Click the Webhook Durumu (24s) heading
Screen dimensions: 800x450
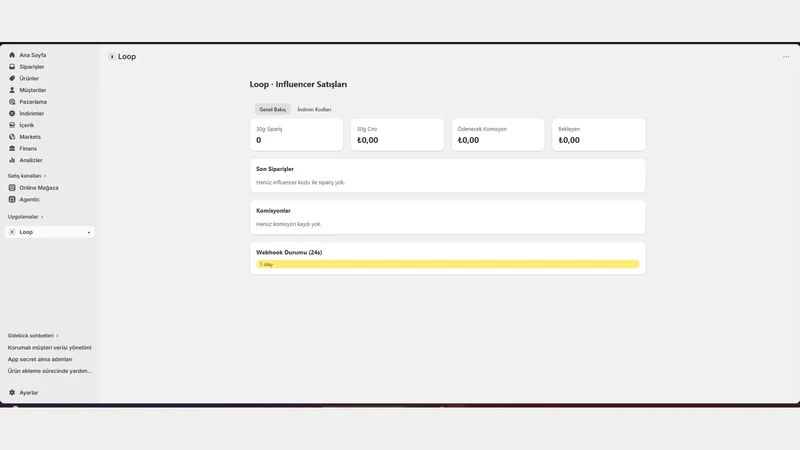289,253
